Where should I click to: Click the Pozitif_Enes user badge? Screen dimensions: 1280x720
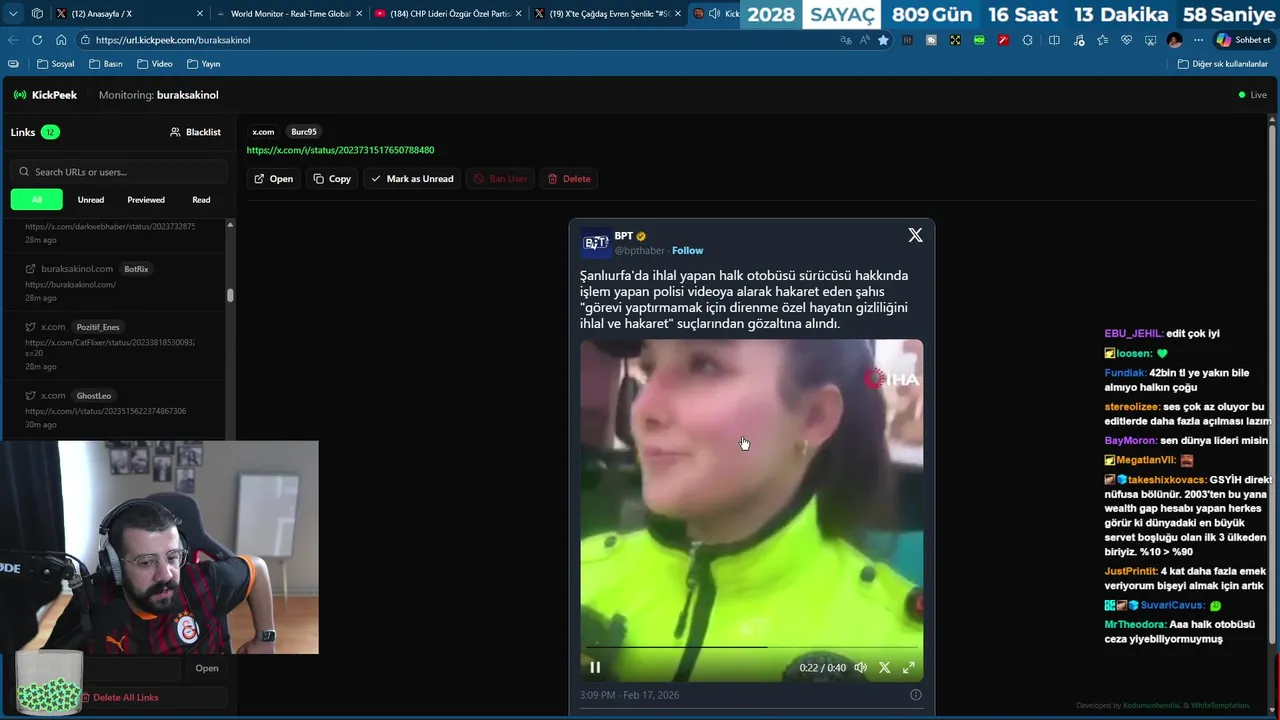point(98,327)
